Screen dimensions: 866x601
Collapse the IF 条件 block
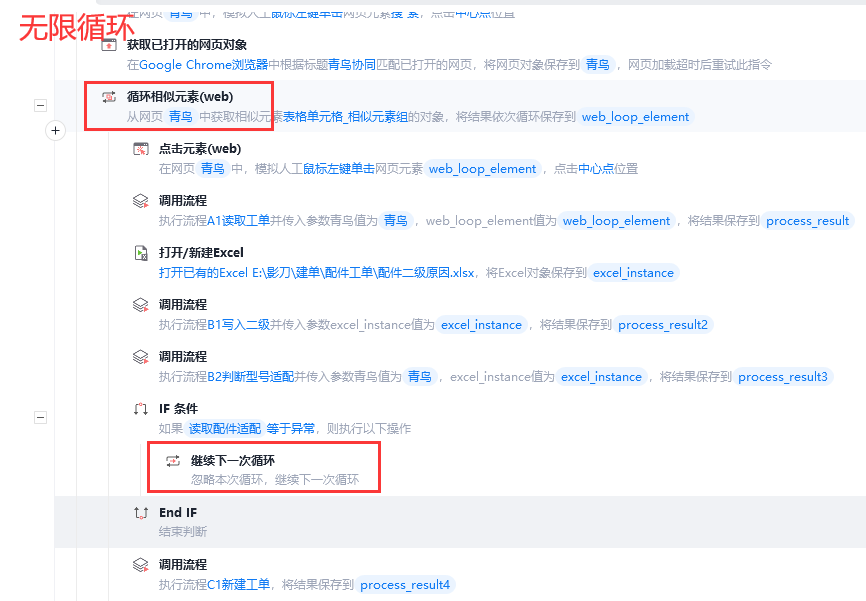(x=40, y=417)
